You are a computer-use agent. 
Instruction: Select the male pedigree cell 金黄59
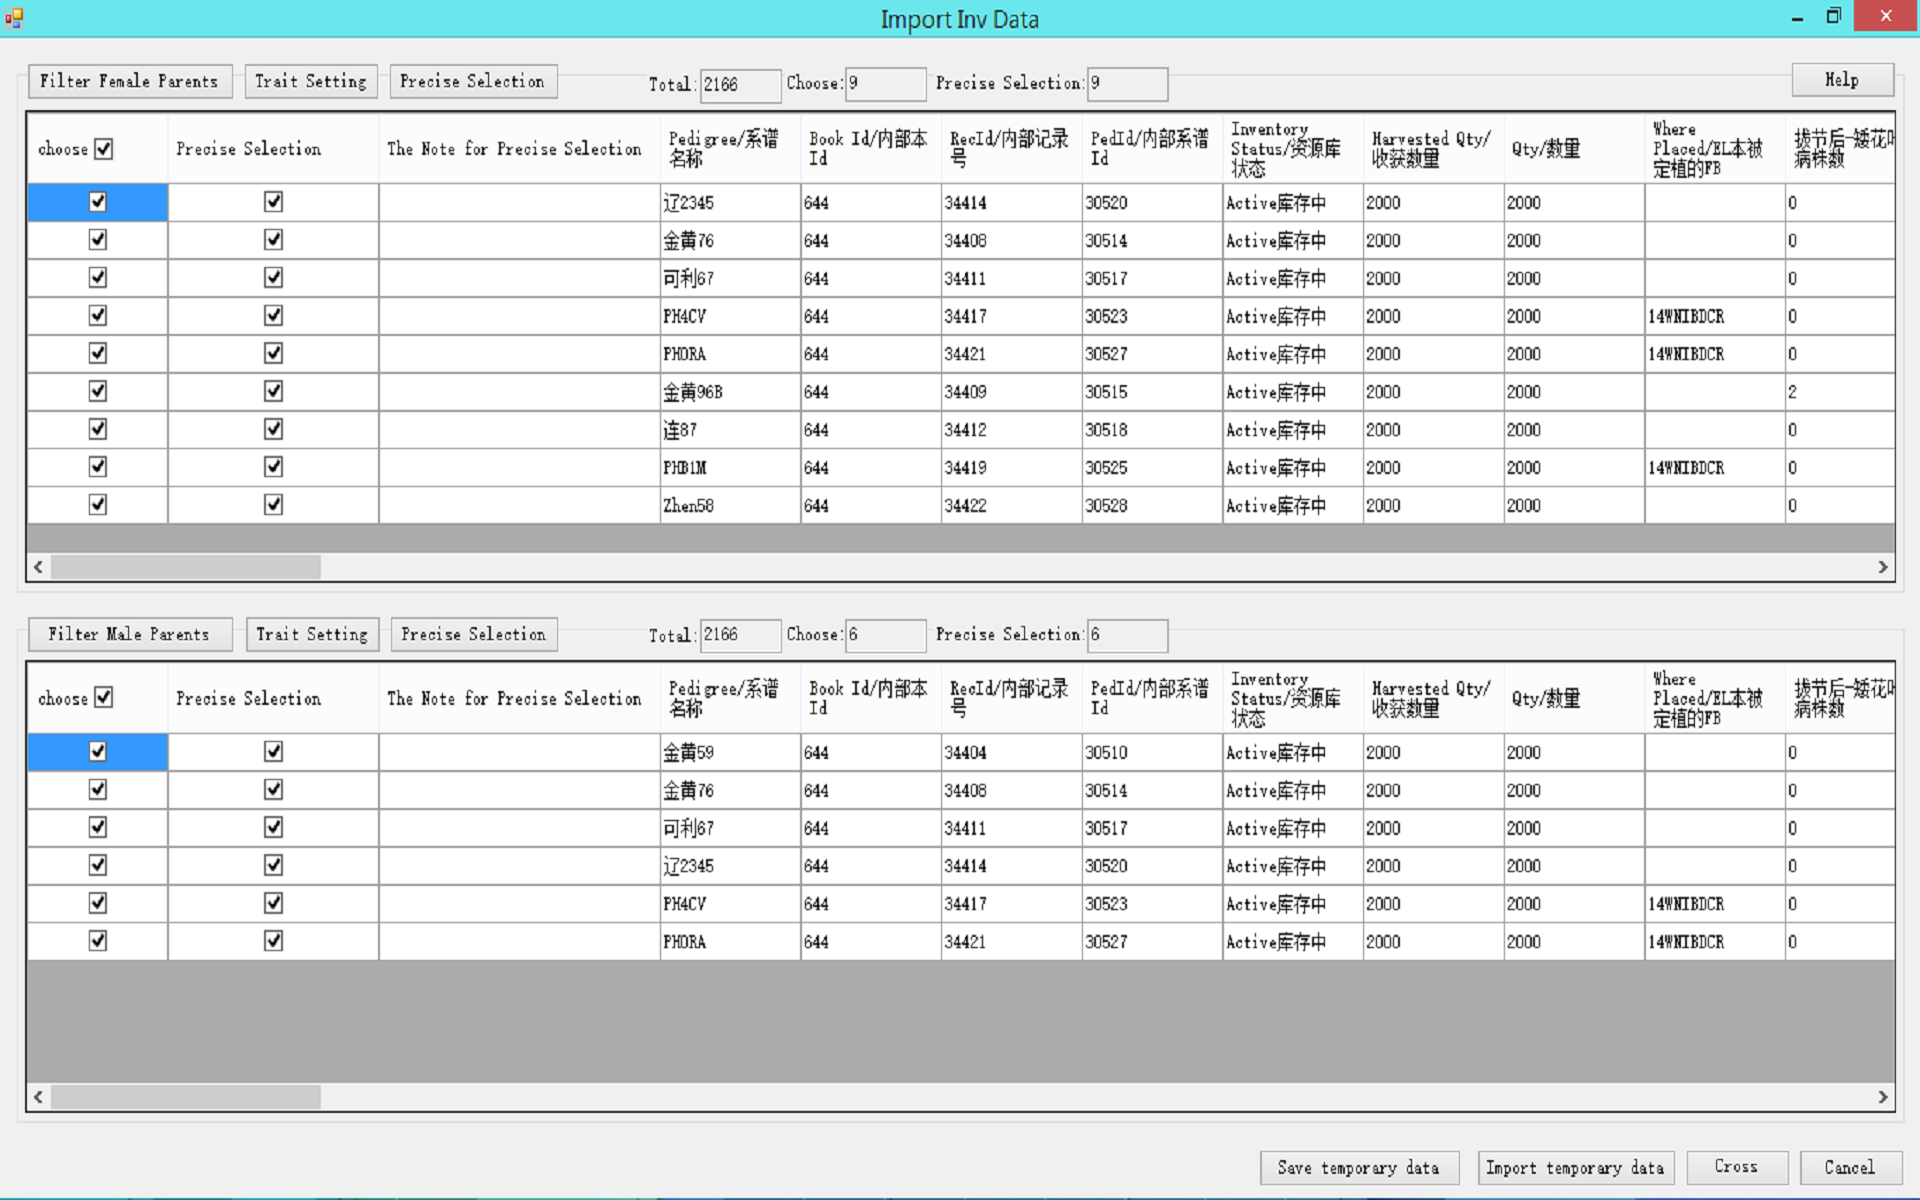(x=730, y=752)
